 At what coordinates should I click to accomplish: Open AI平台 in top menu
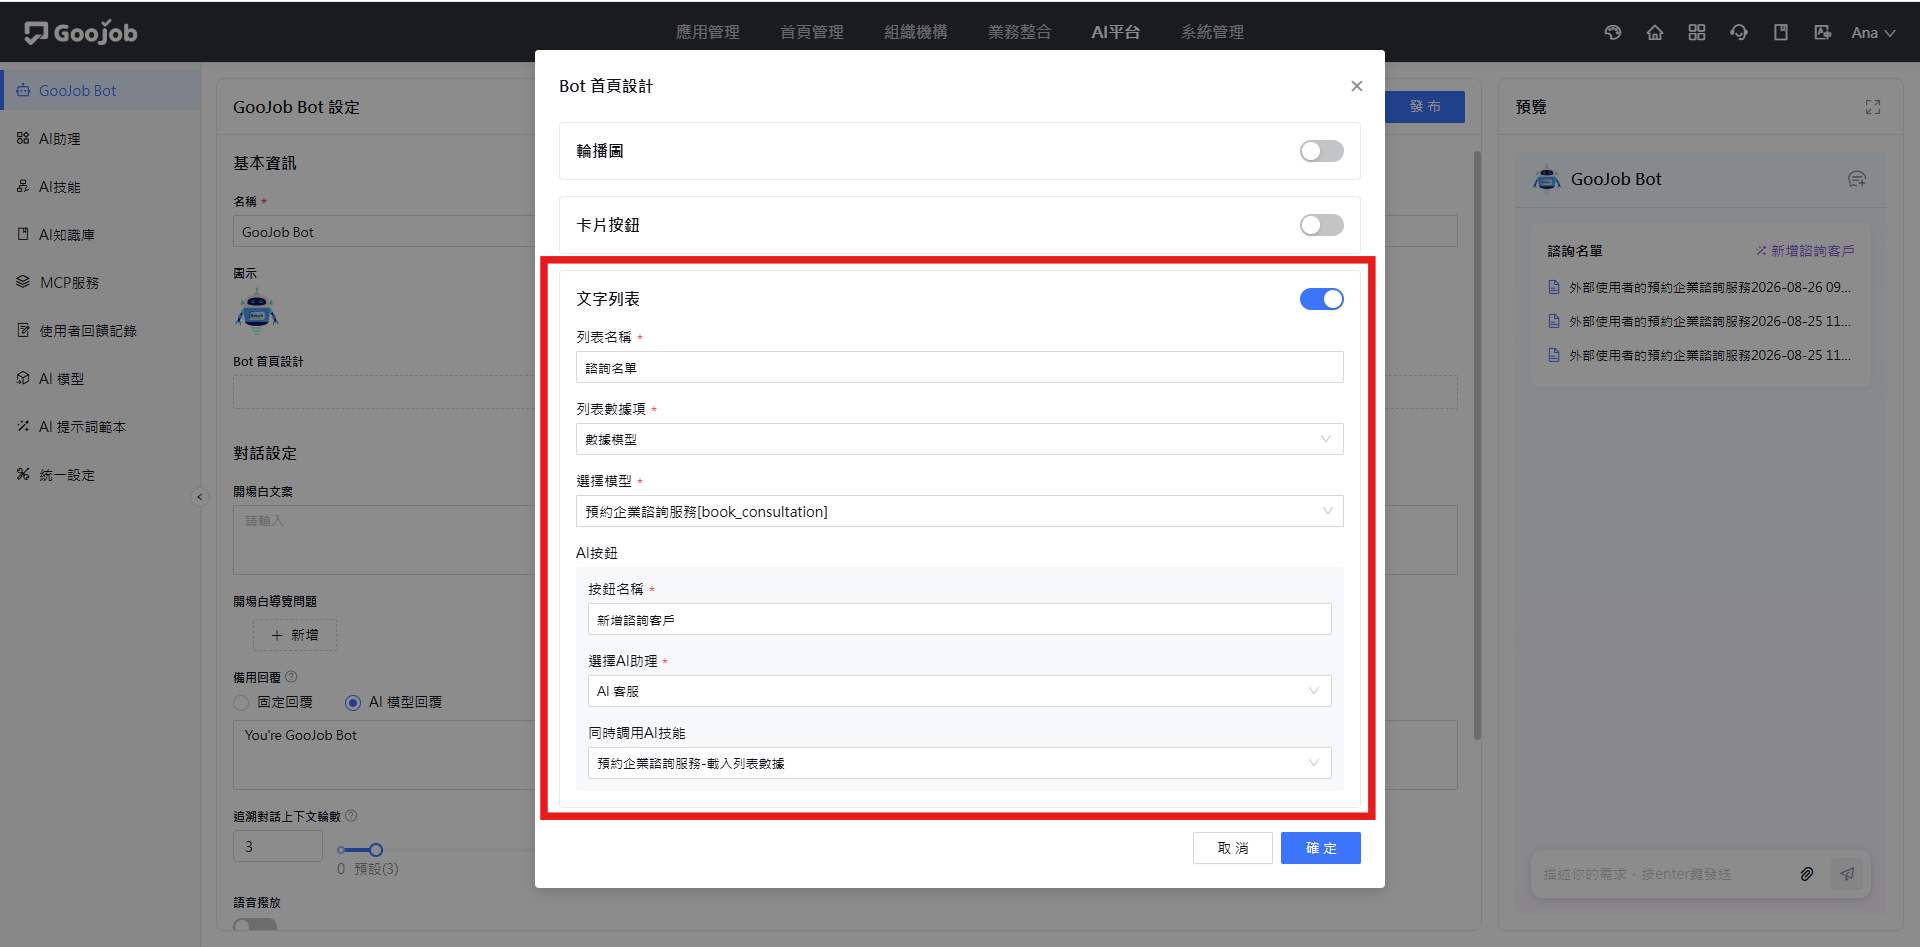point(1116,32)
